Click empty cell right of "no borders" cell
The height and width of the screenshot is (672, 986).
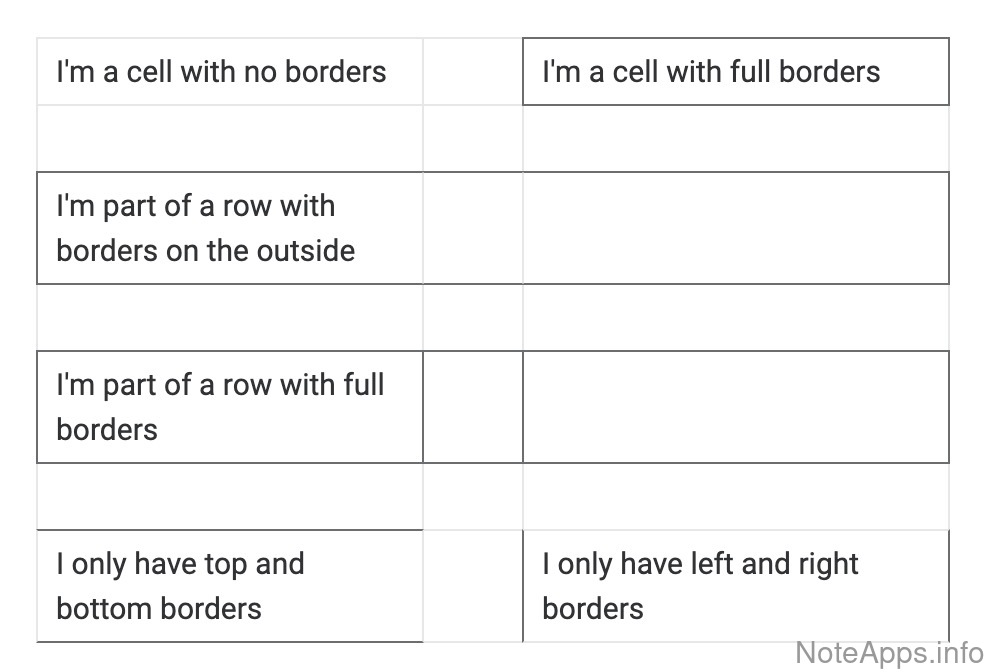(473, 72)
